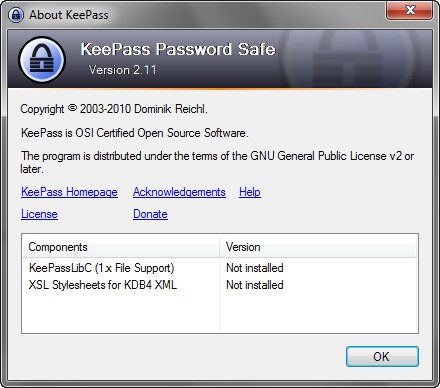440x388 pixels.
Task: Open the KeePass Homepage link
Action: coord(69,192)
